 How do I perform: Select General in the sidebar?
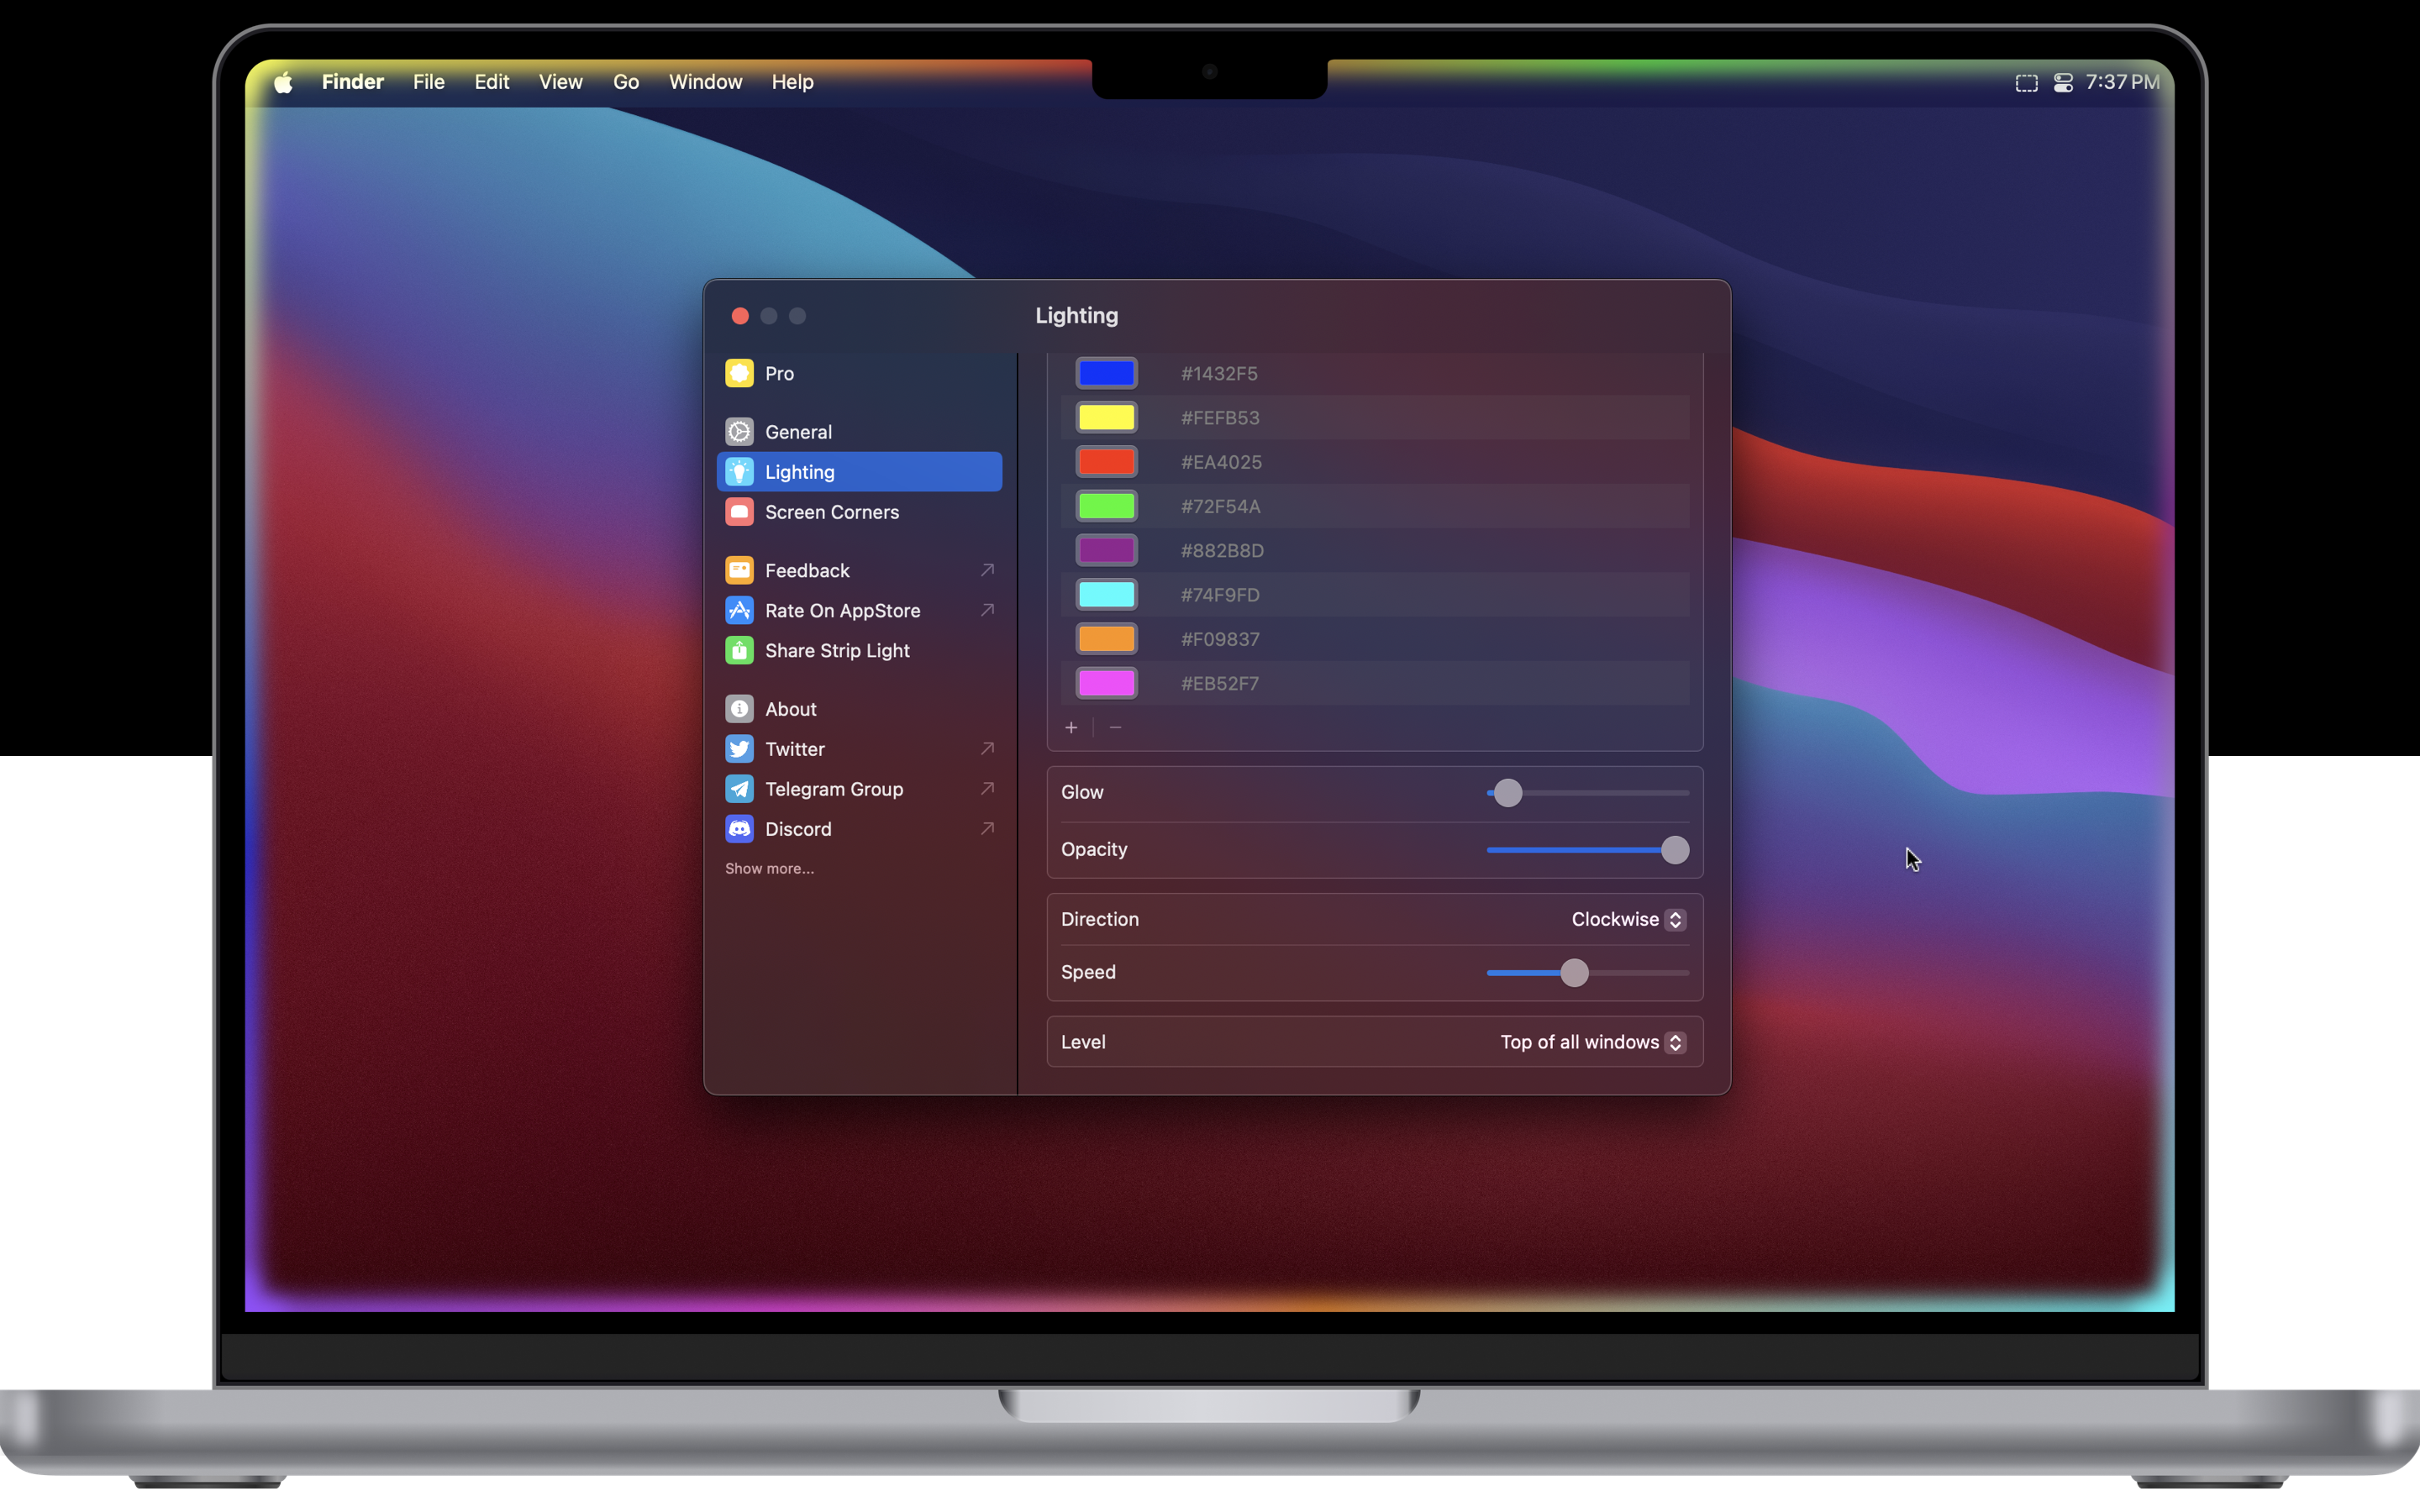[859, 432]
